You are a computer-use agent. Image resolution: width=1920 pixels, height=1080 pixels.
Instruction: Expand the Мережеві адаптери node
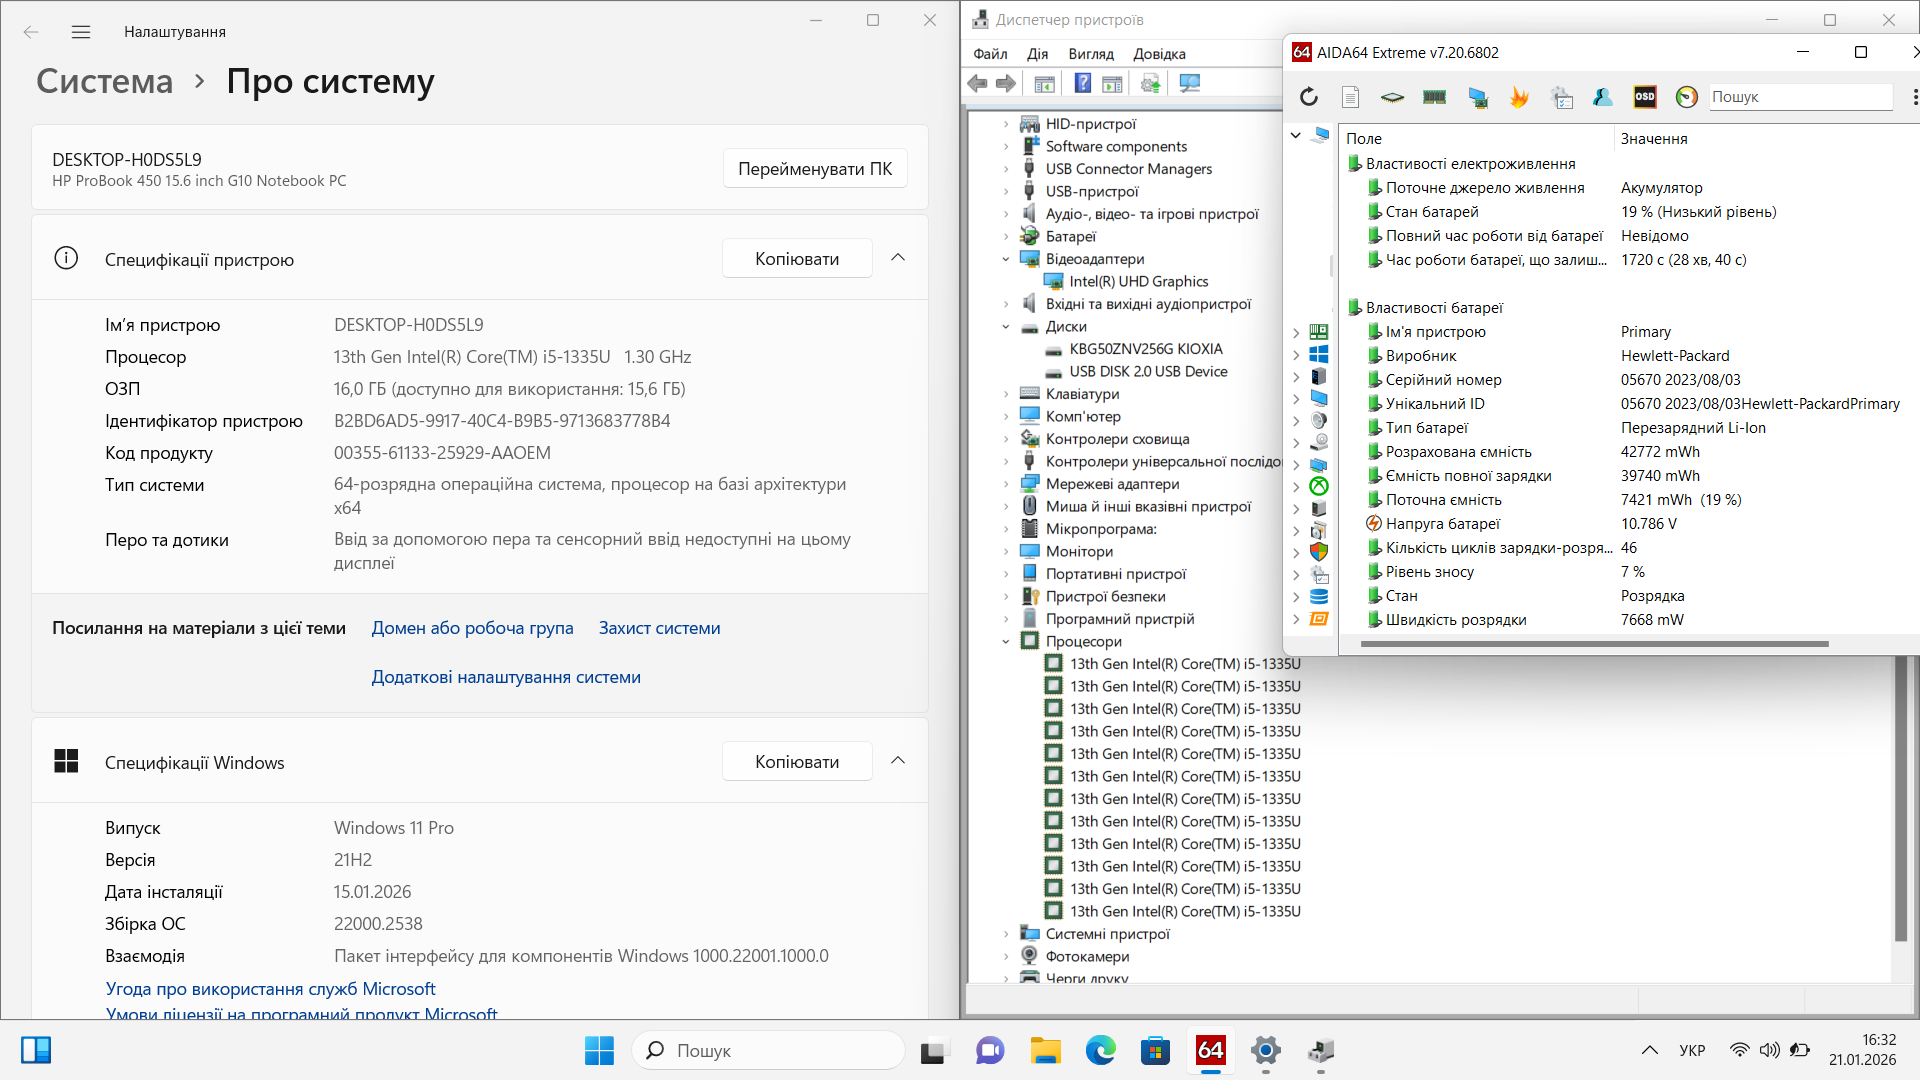coord(1006,484)
